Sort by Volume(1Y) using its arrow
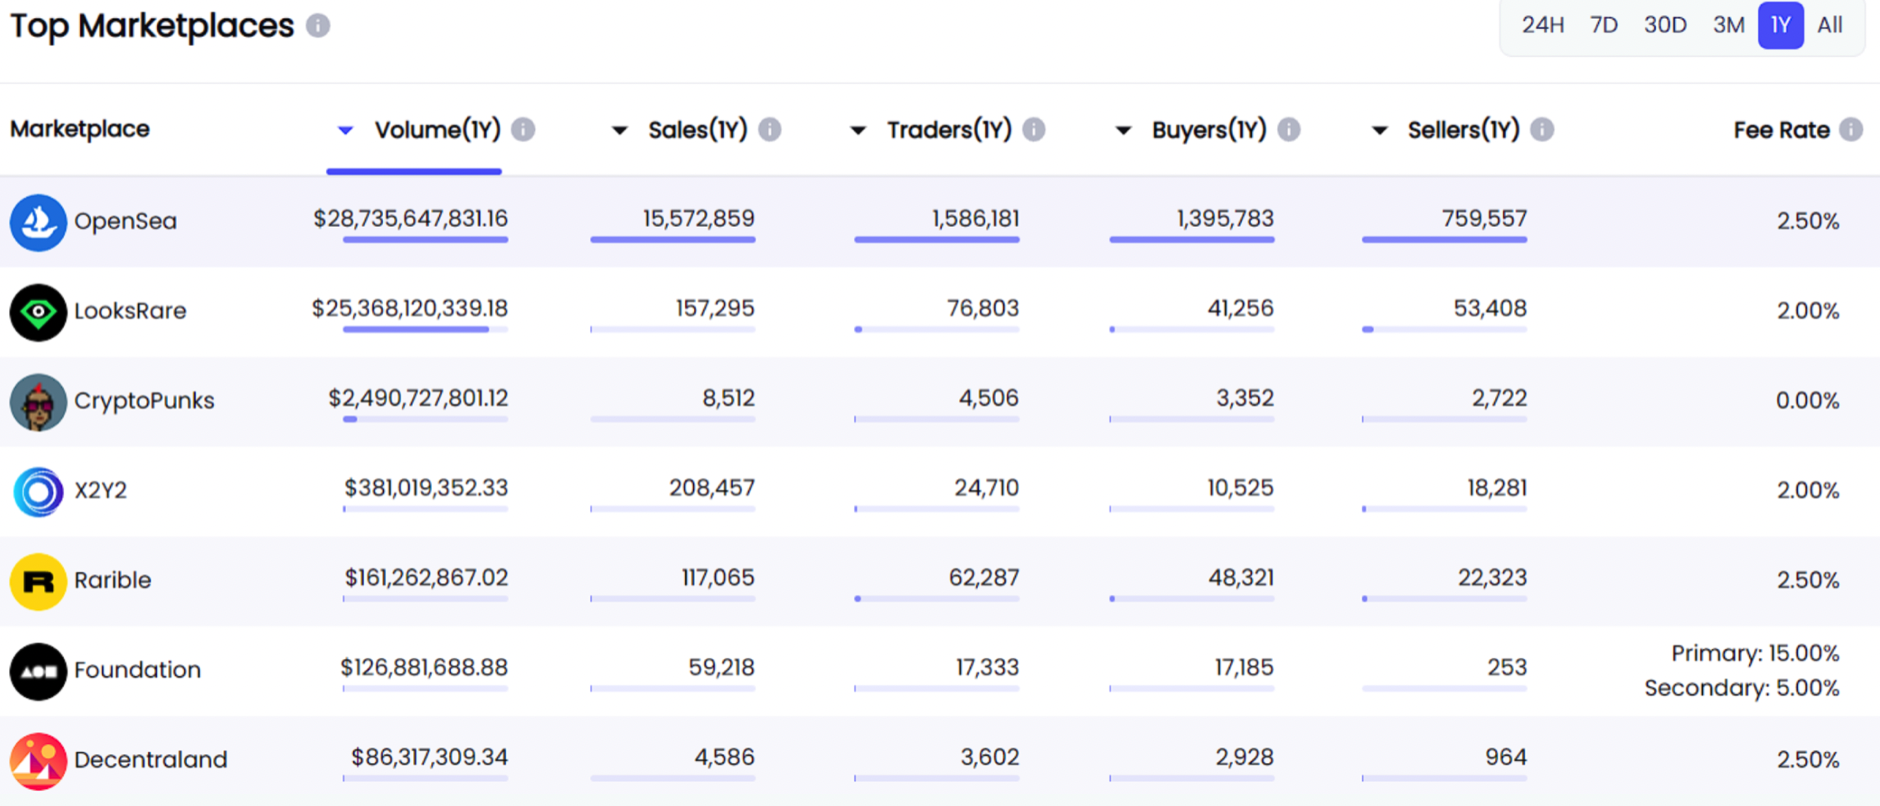 tap(345, 130)
